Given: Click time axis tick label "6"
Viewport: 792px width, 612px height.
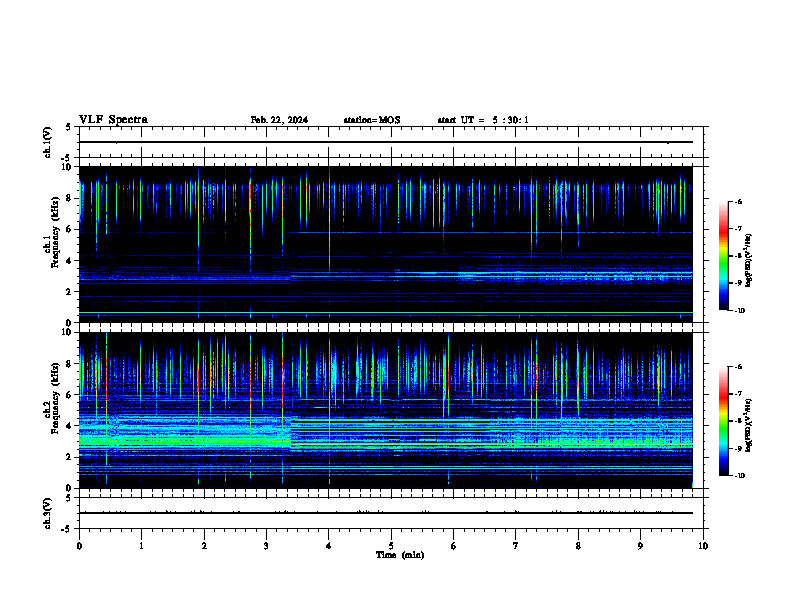Looking at the screenshot, I should click(x=453, y=546).
